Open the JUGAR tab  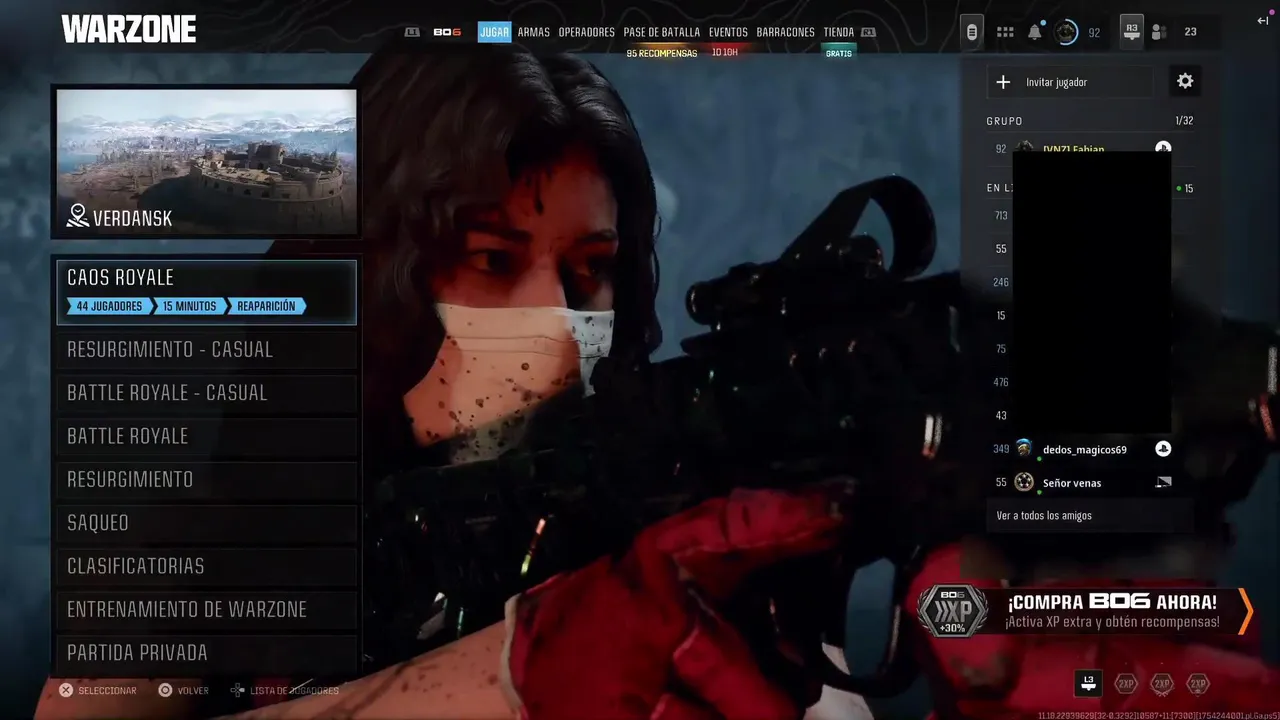(x=494, y=32)
